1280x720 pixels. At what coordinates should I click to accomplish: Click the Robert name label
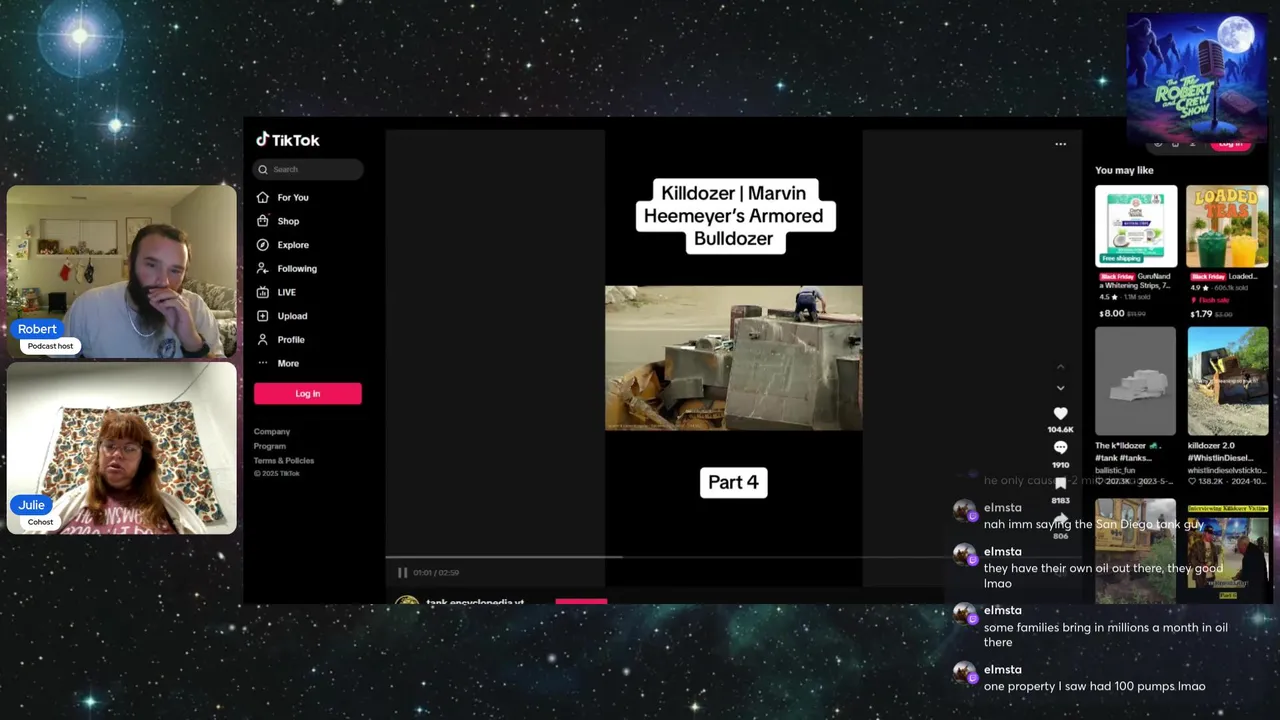[37, 329]
